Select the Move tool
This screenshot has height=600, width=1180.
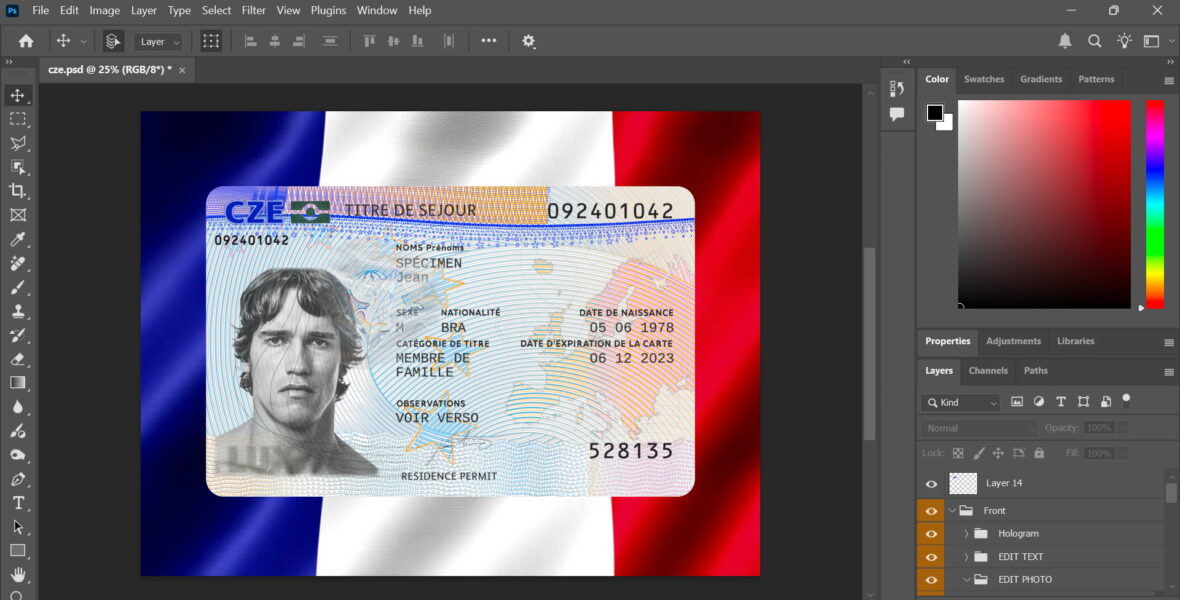click(x=18, y=95)
